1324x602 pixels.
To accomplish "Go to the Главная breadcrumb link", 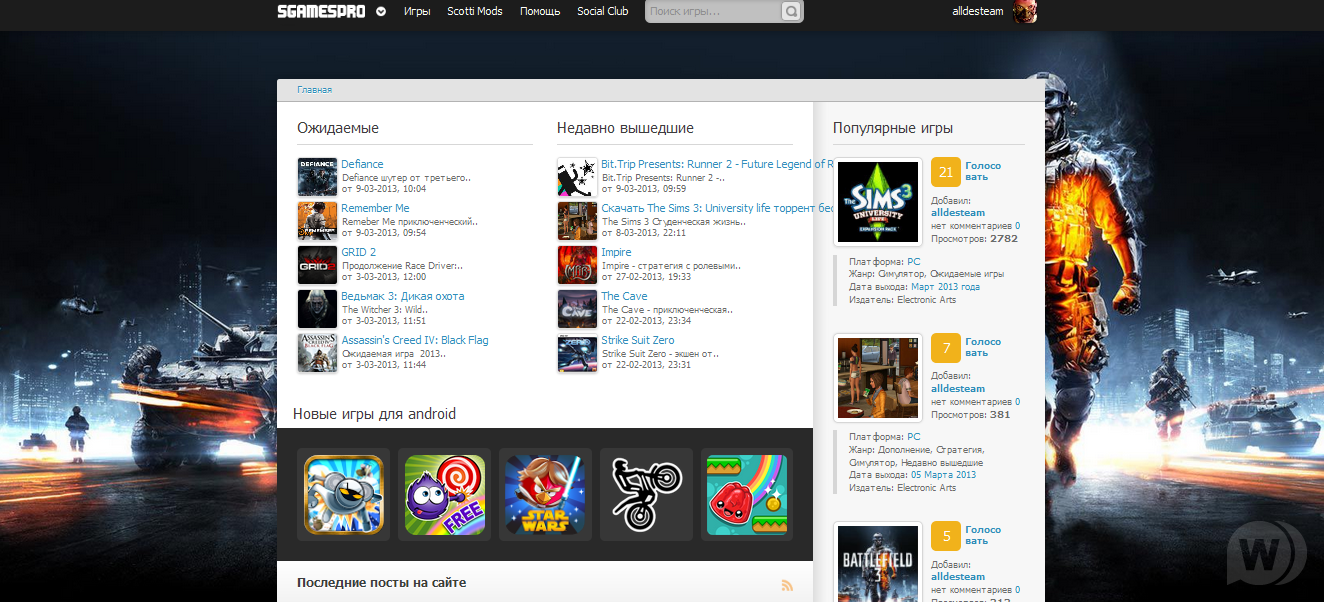I will [x=314, y=90].
